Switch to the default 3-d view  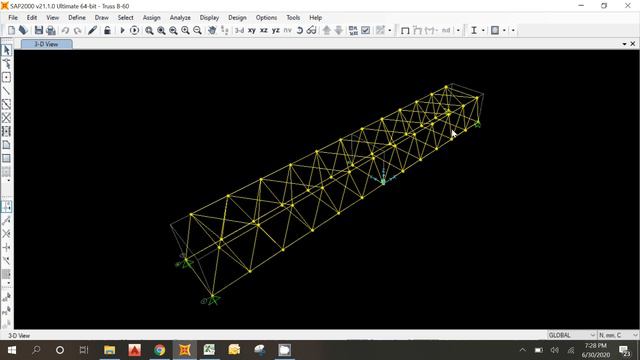(x=240, y=30)
